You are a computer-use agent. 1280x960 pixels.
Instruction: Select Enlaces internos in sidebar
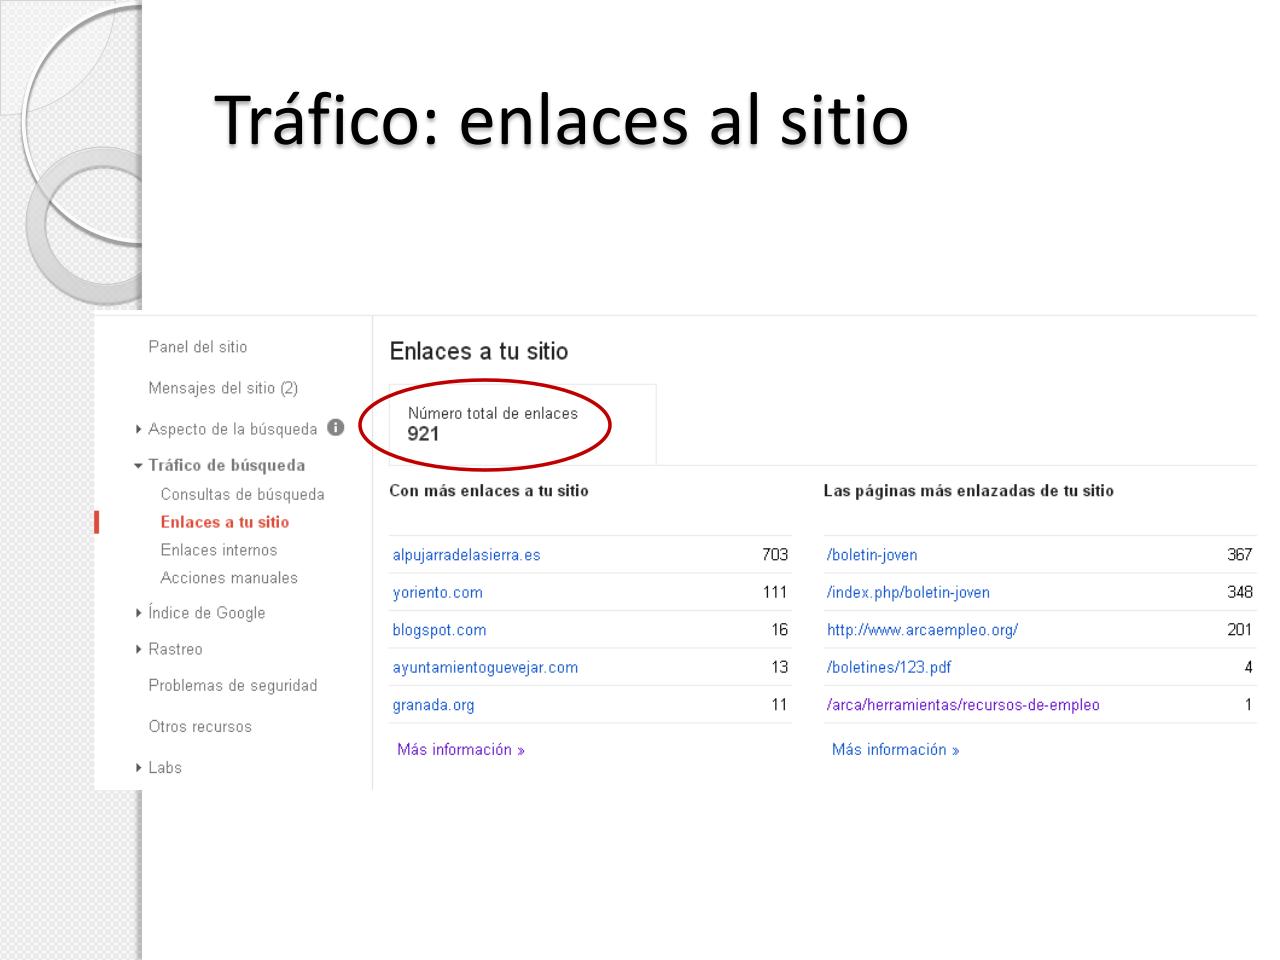click(218, 550)
